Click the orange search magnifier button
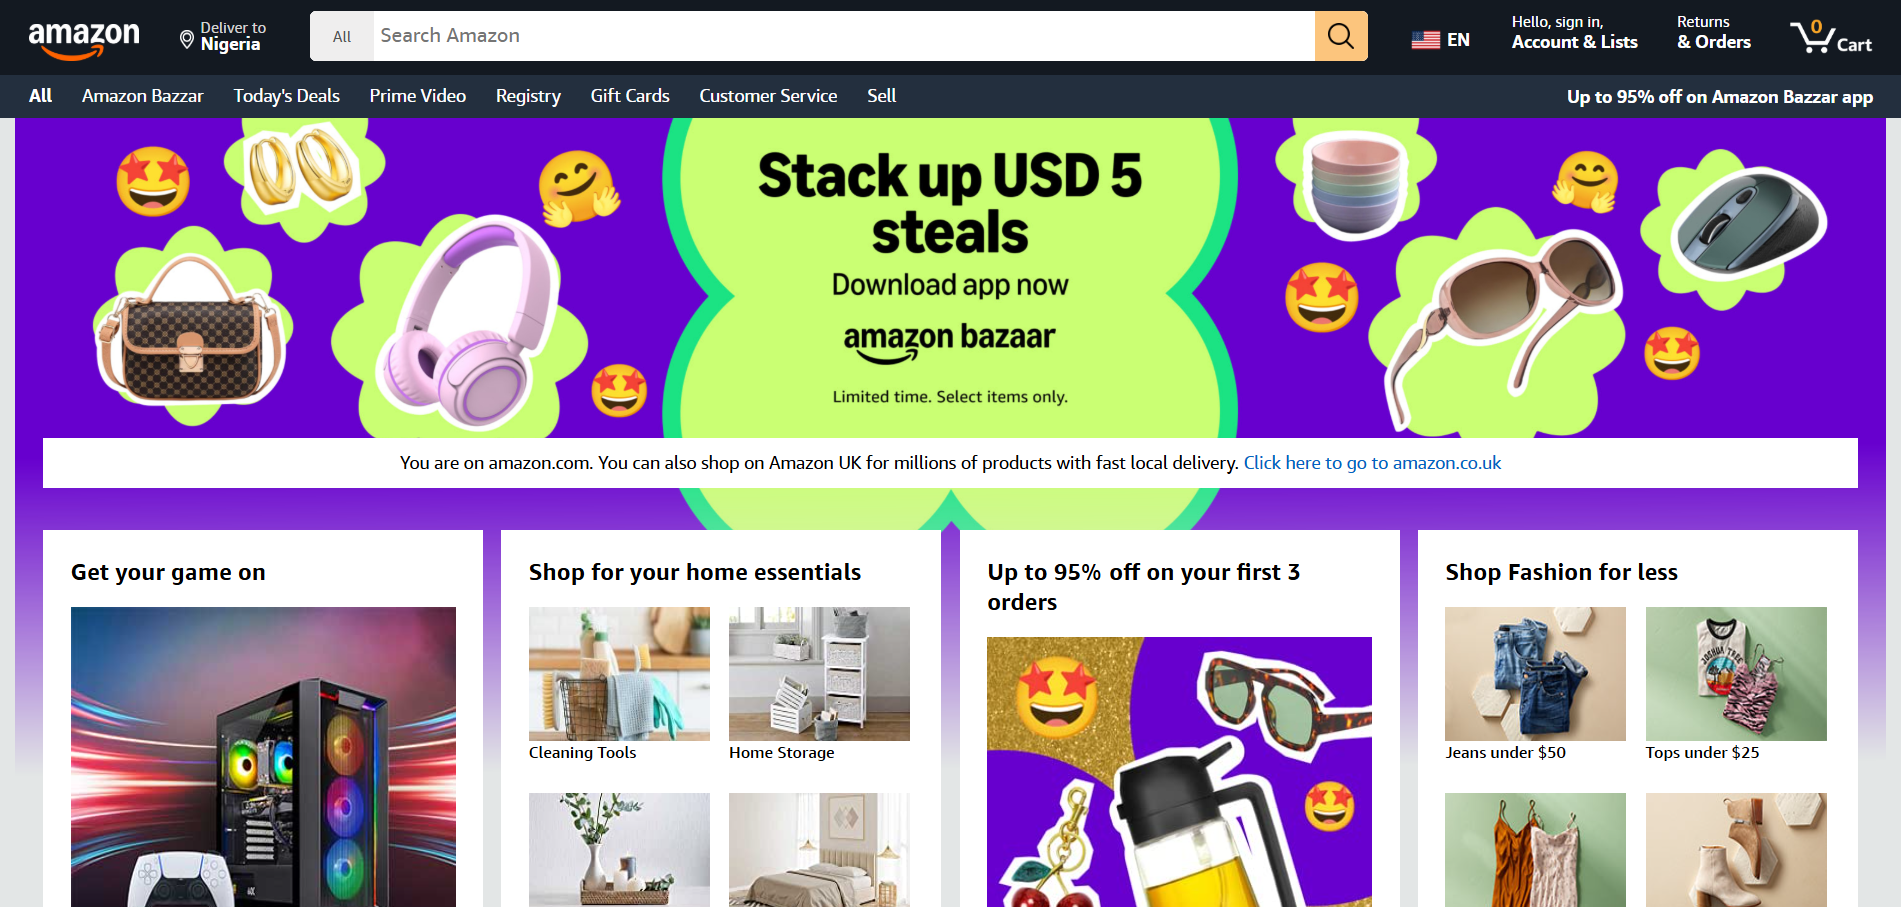Viewport: 1901px width, 907px height. 1341,36
